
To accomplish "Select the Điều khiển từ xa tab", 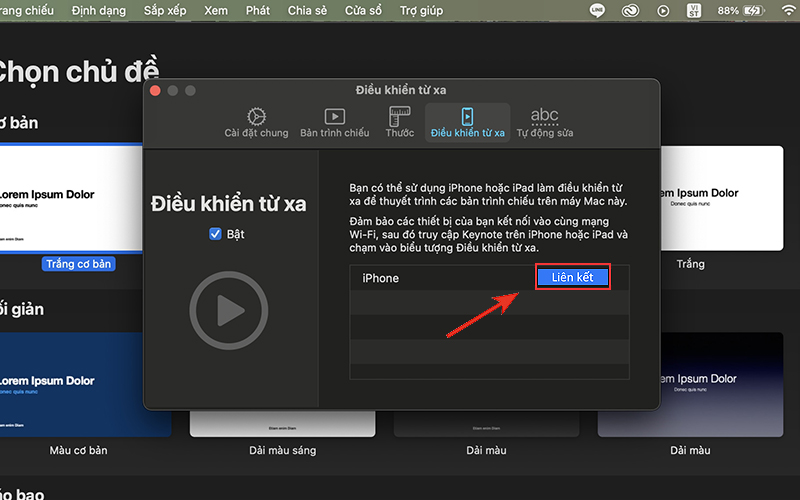I will pyautogui.click(x=467, y=123).
